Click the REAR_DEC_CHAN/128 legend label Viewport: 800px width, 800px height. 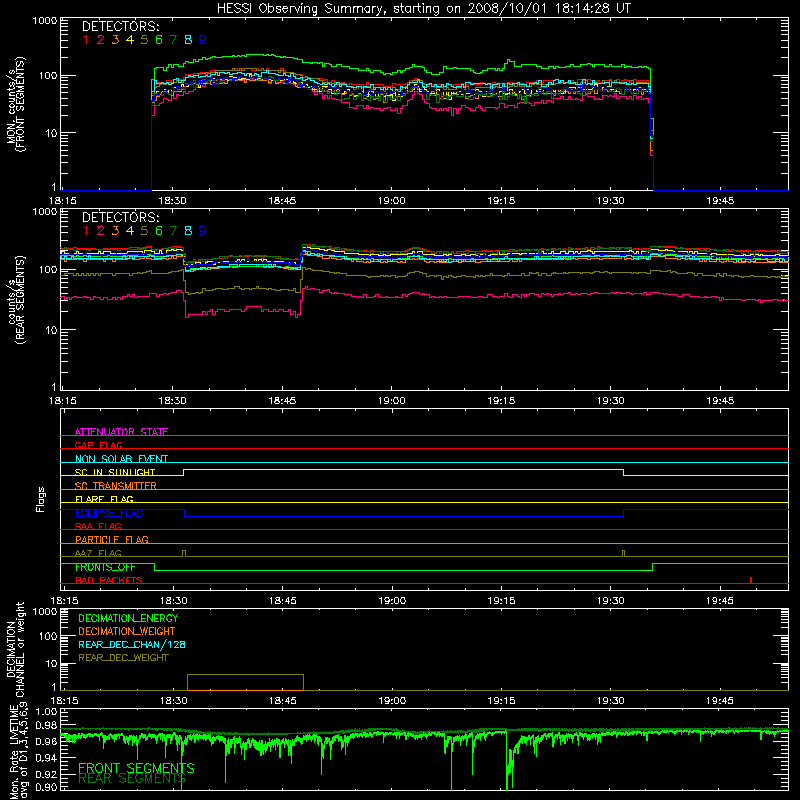[x=132, y=644]
